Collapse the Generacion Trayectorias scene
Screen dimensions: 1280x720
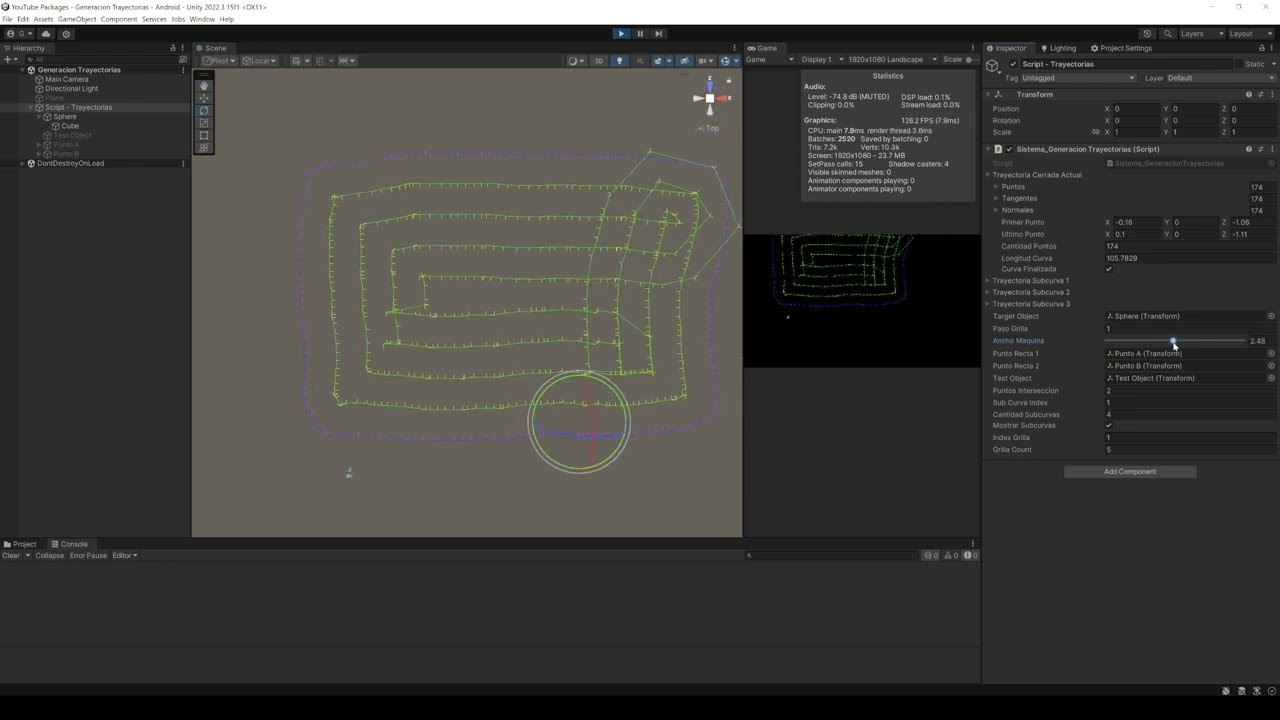click(23, 70)
